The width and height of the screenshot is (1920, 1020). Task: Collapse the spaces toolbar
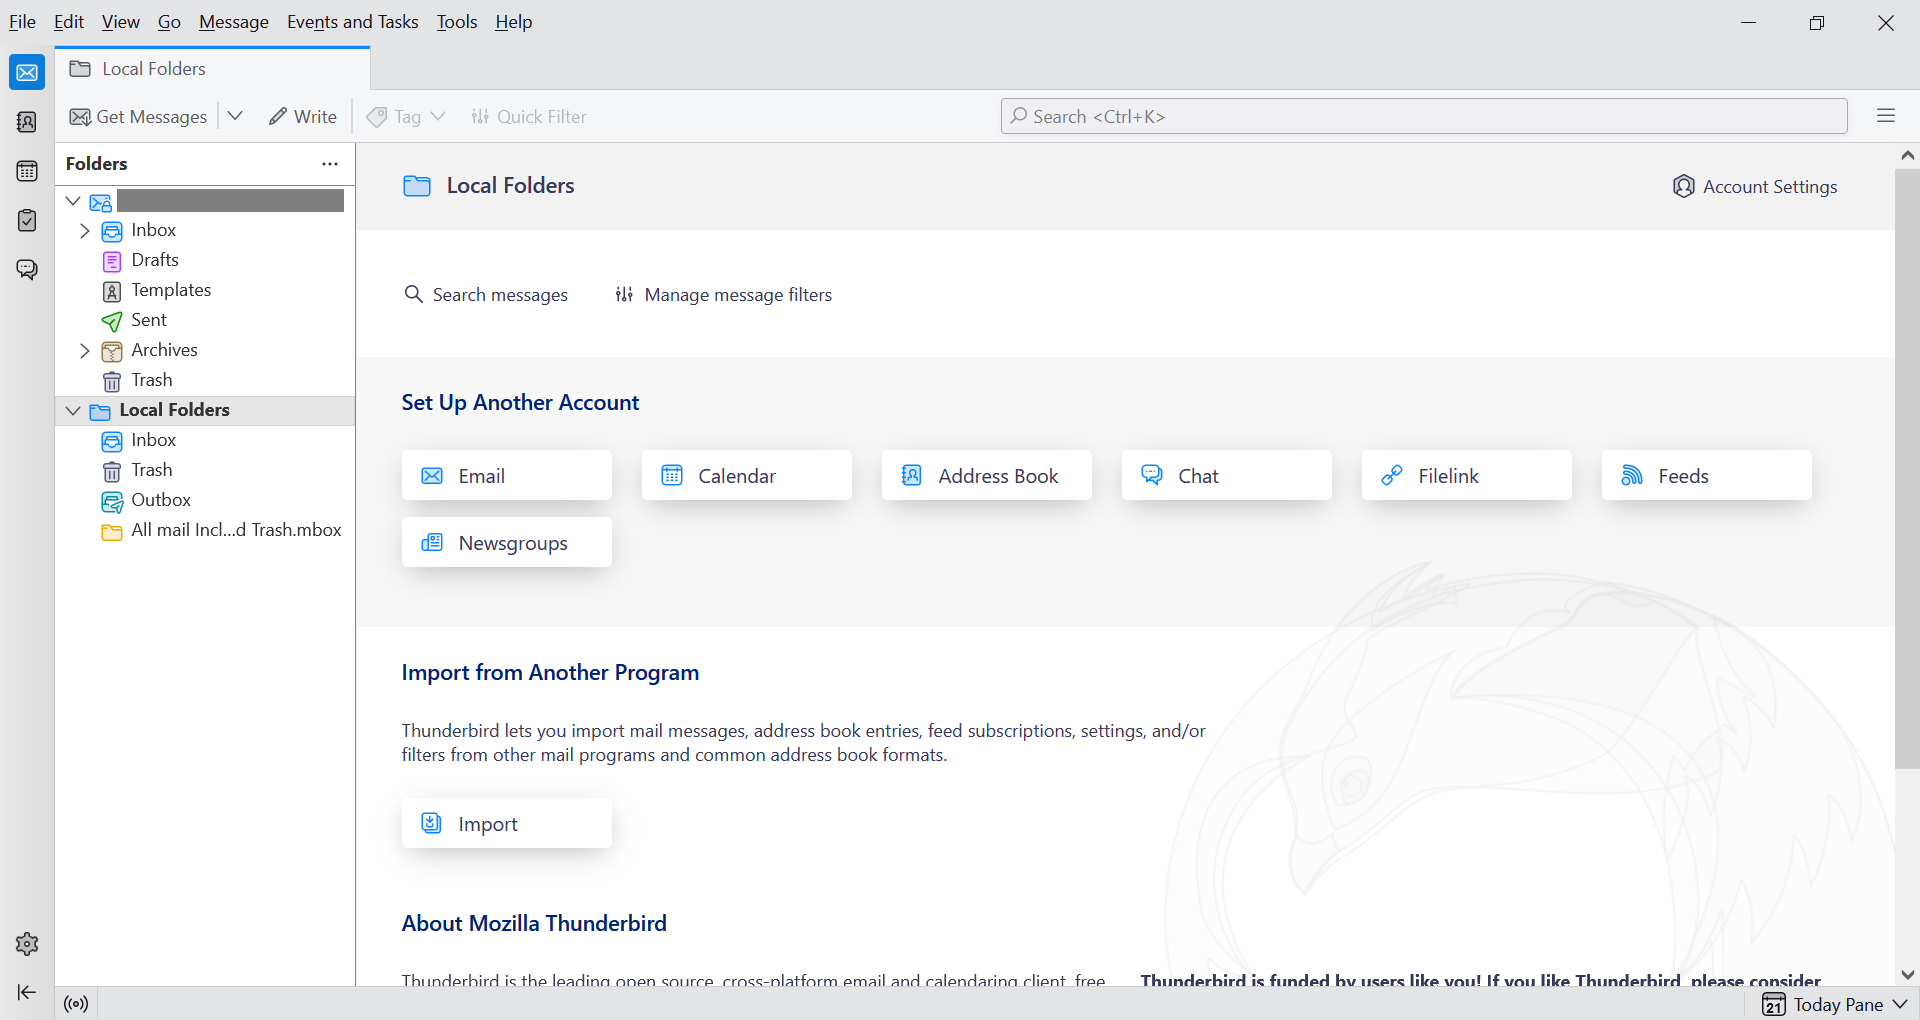[27, 992]
